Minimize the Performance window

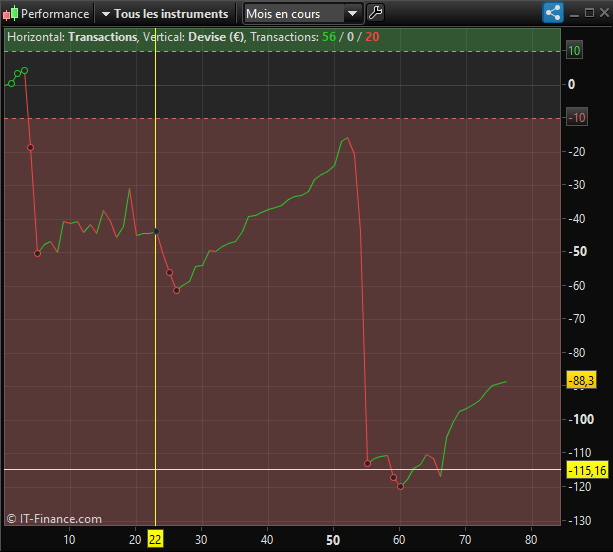coord(574,14)
